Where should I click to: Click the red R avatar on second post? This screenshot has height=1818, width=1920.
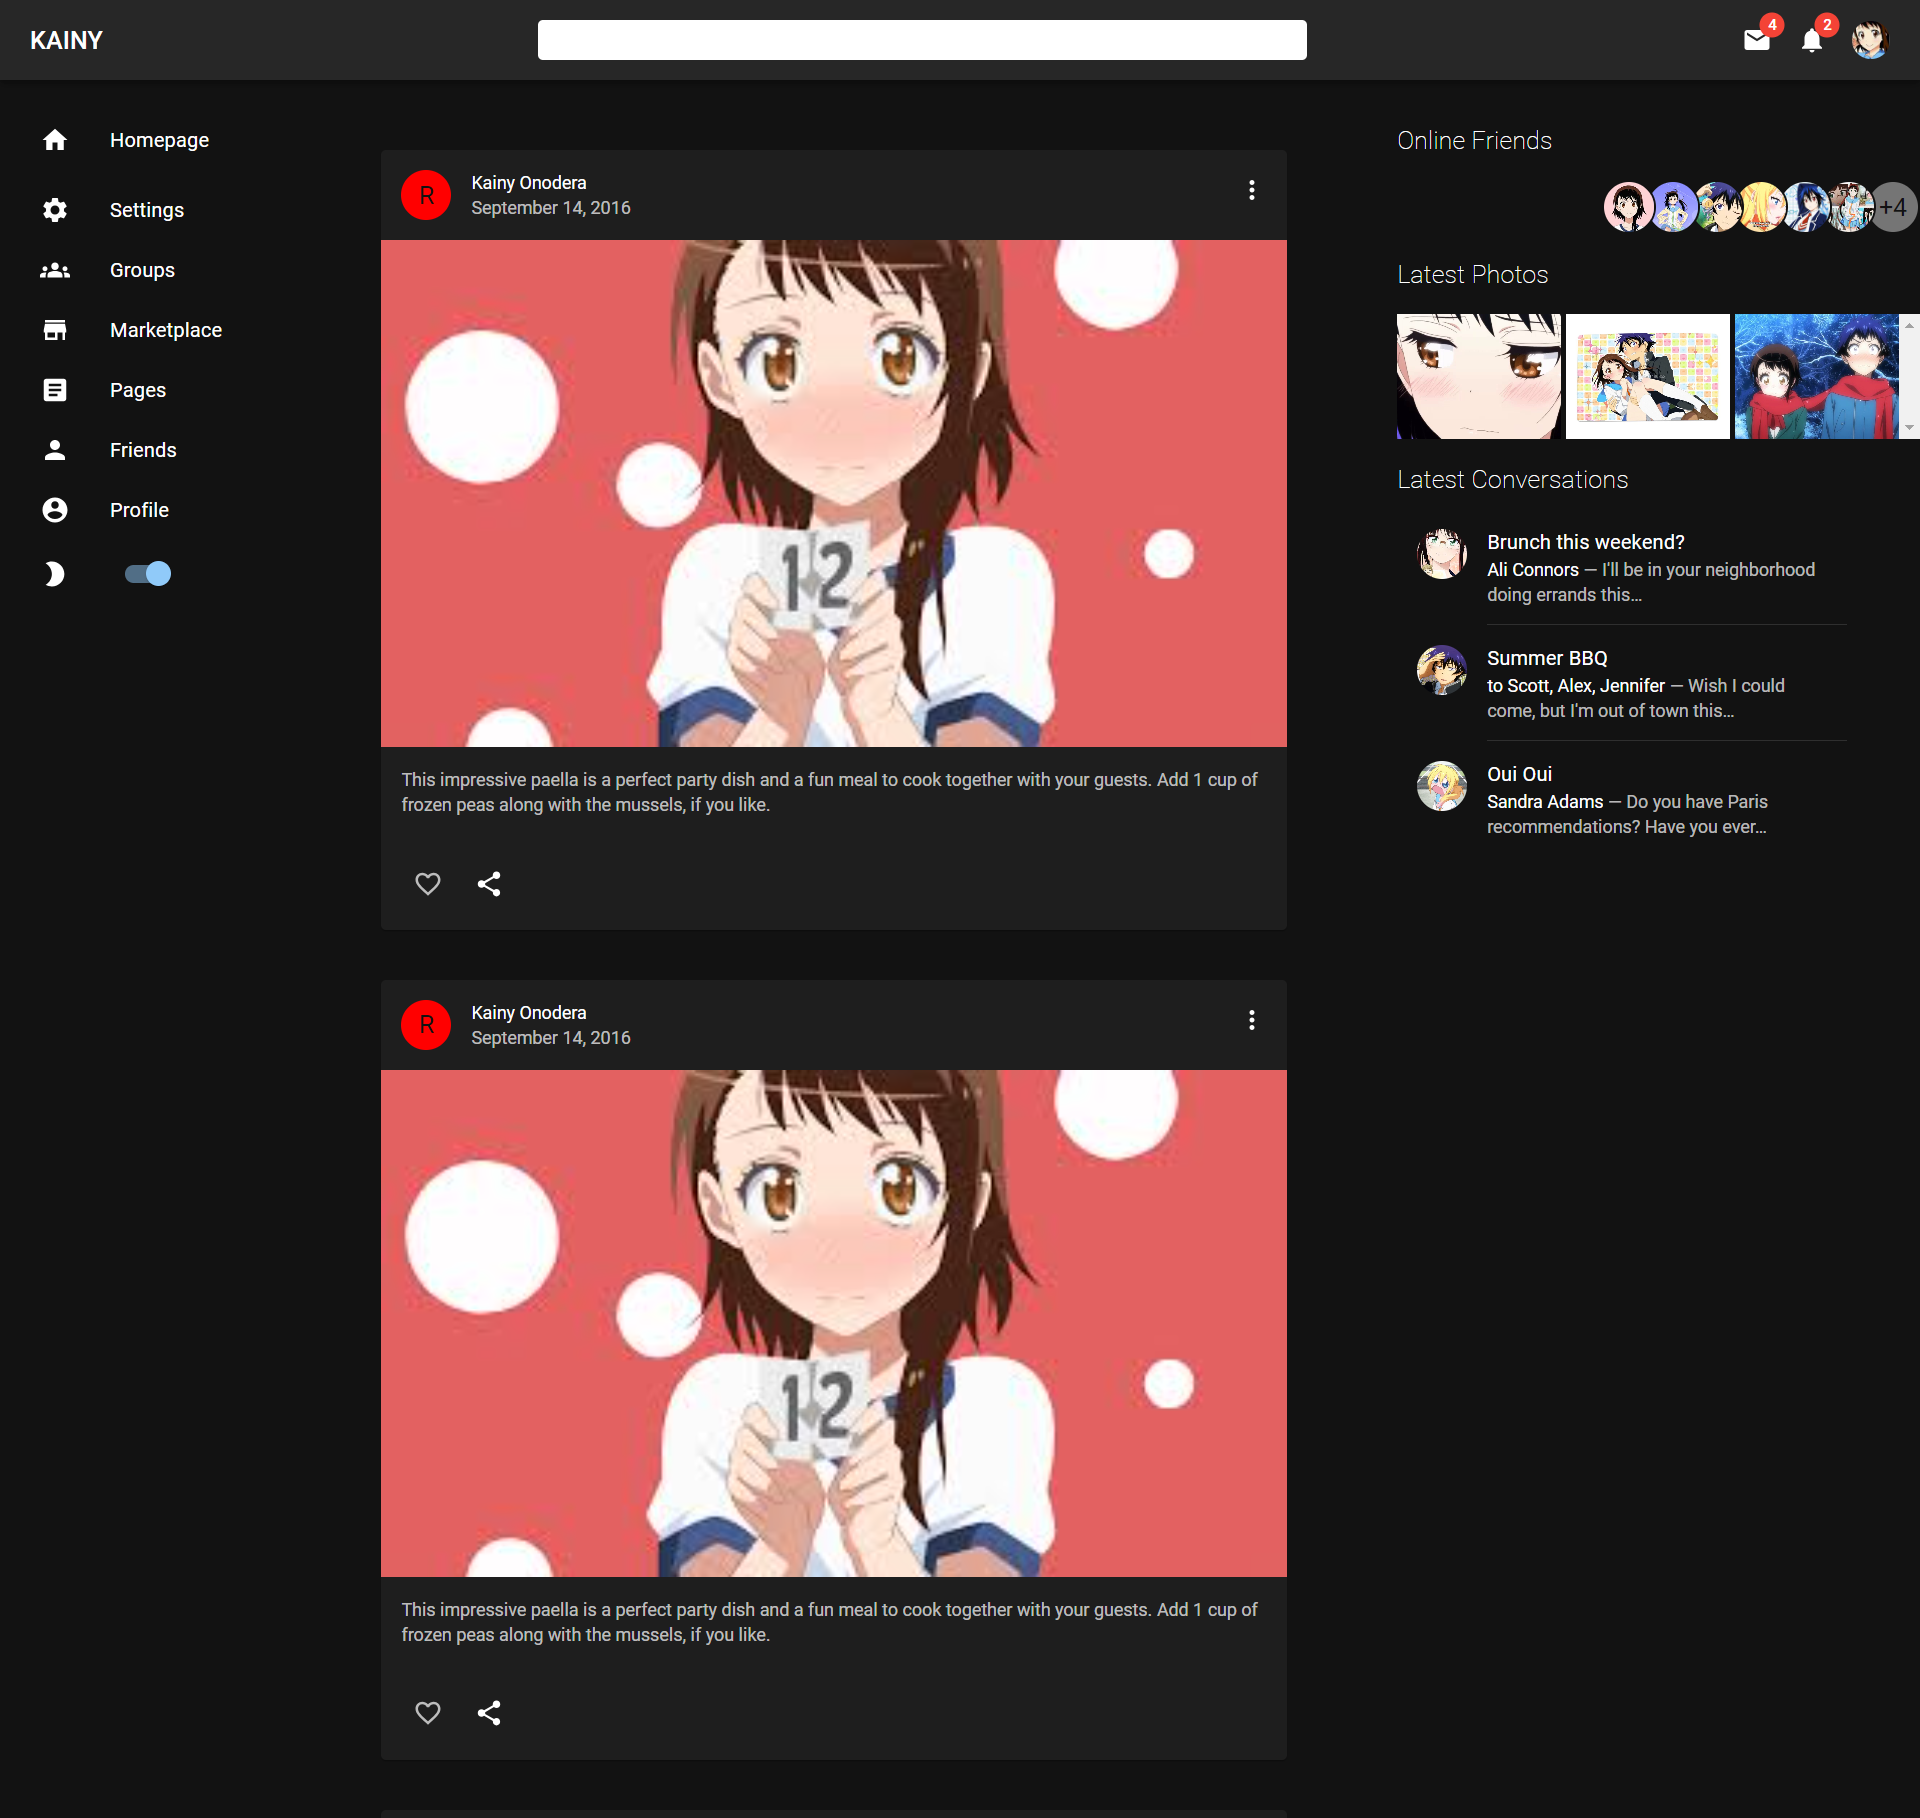426,1025
